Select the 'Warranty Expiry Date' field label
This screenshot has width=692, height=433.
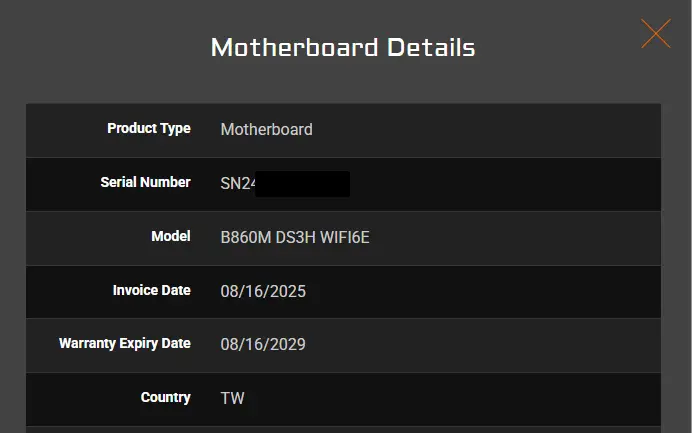[125, 343]
